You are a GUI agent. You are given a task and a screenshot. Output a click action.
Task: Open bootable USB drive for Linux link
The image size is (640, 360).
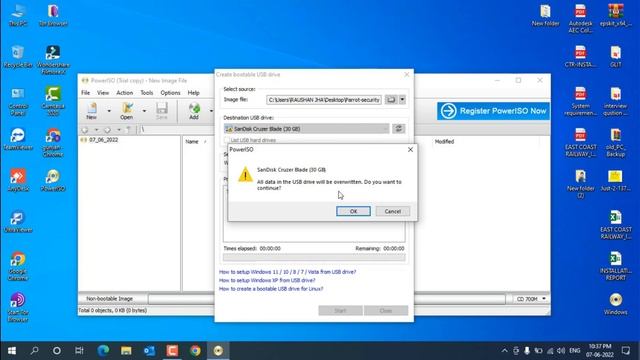pos(271,289)
